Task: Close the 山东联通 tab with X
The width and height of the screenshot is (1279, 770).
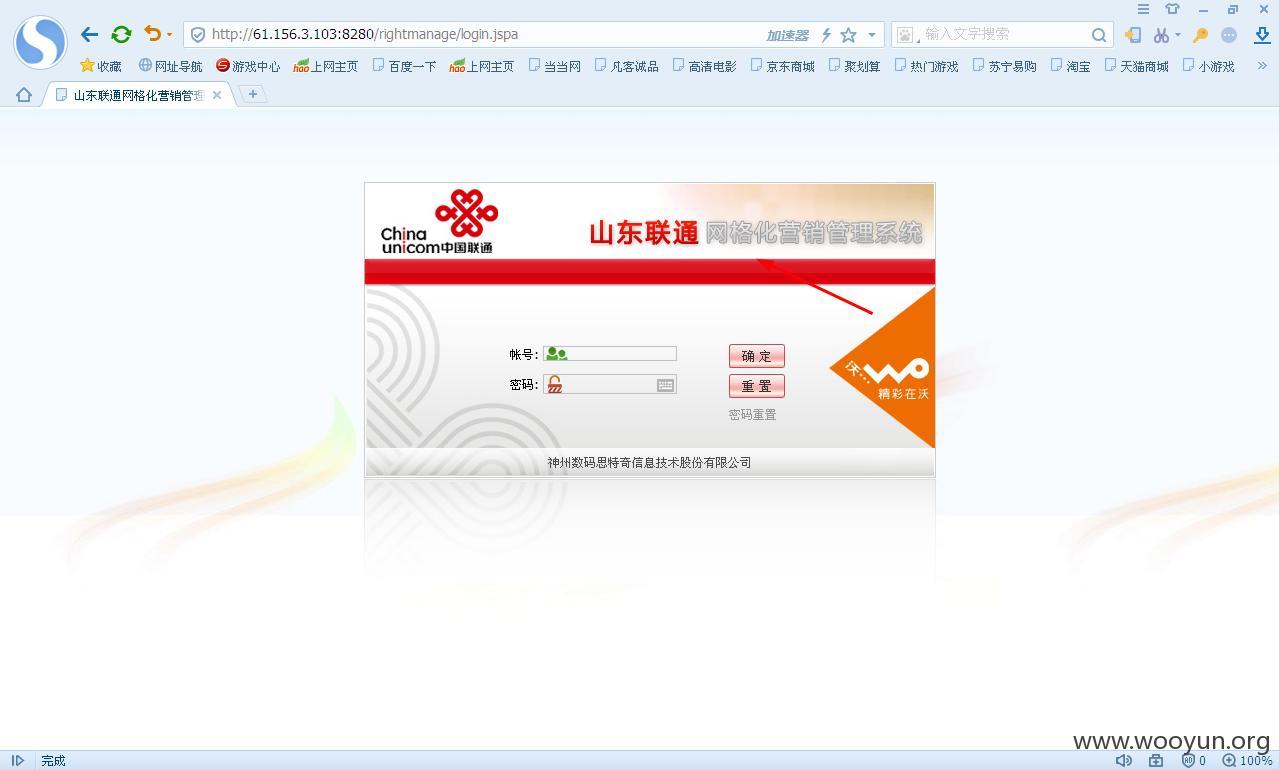Action: pyautogui.click(x=217, y=95)
